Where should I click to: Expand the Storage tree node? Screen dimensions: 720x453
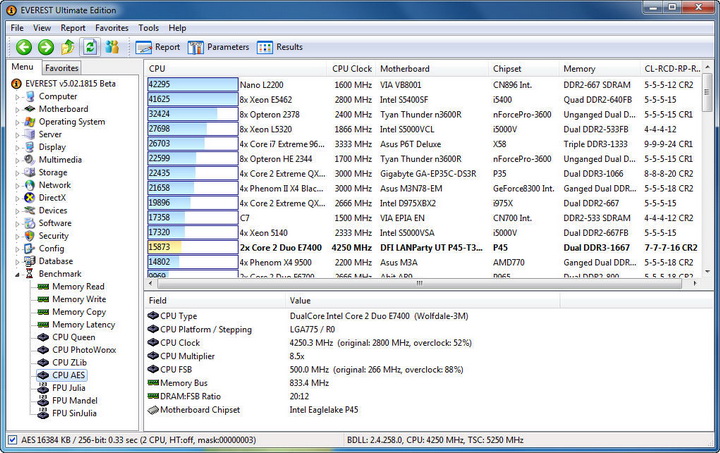pyautogui.click(x=17, y=173)
